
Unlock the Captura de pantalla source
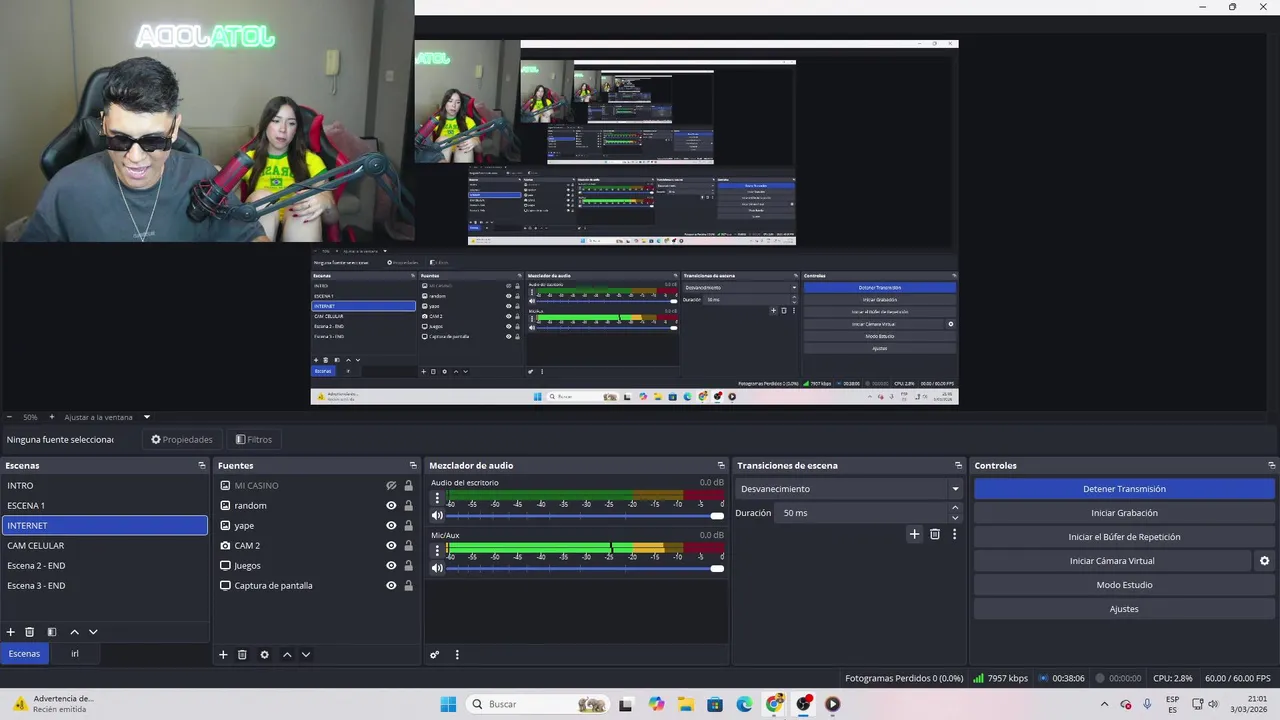coord(408,586)
